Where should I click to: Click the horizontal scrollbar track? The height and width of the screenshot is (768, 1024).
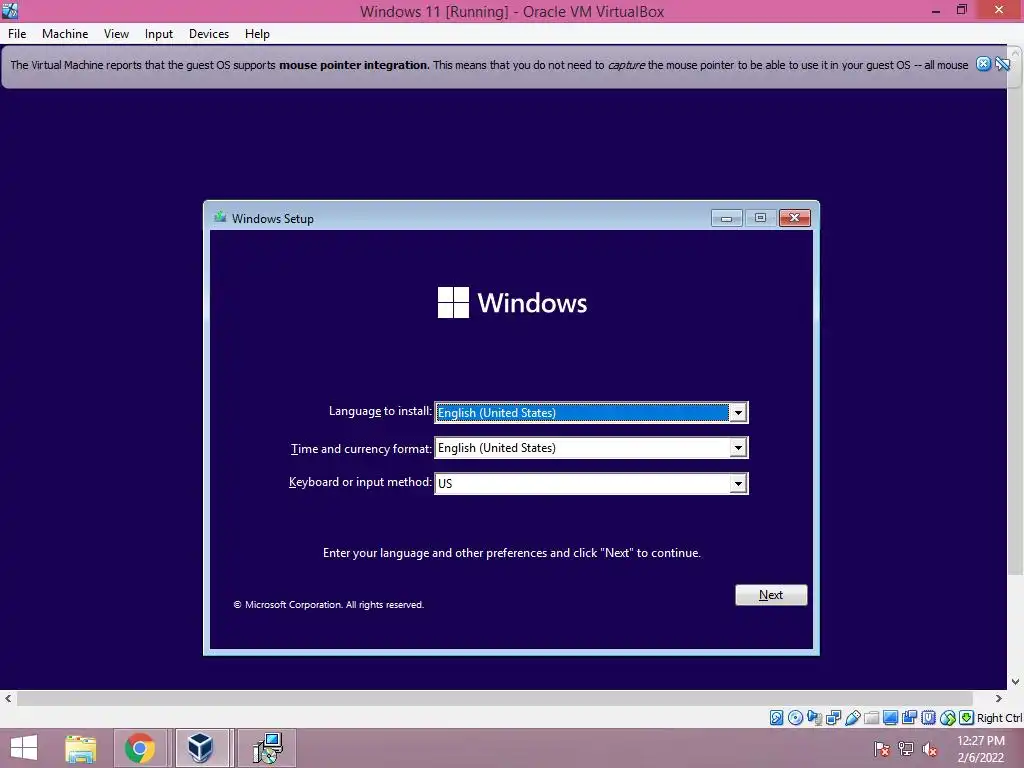(x=494, y=698)
